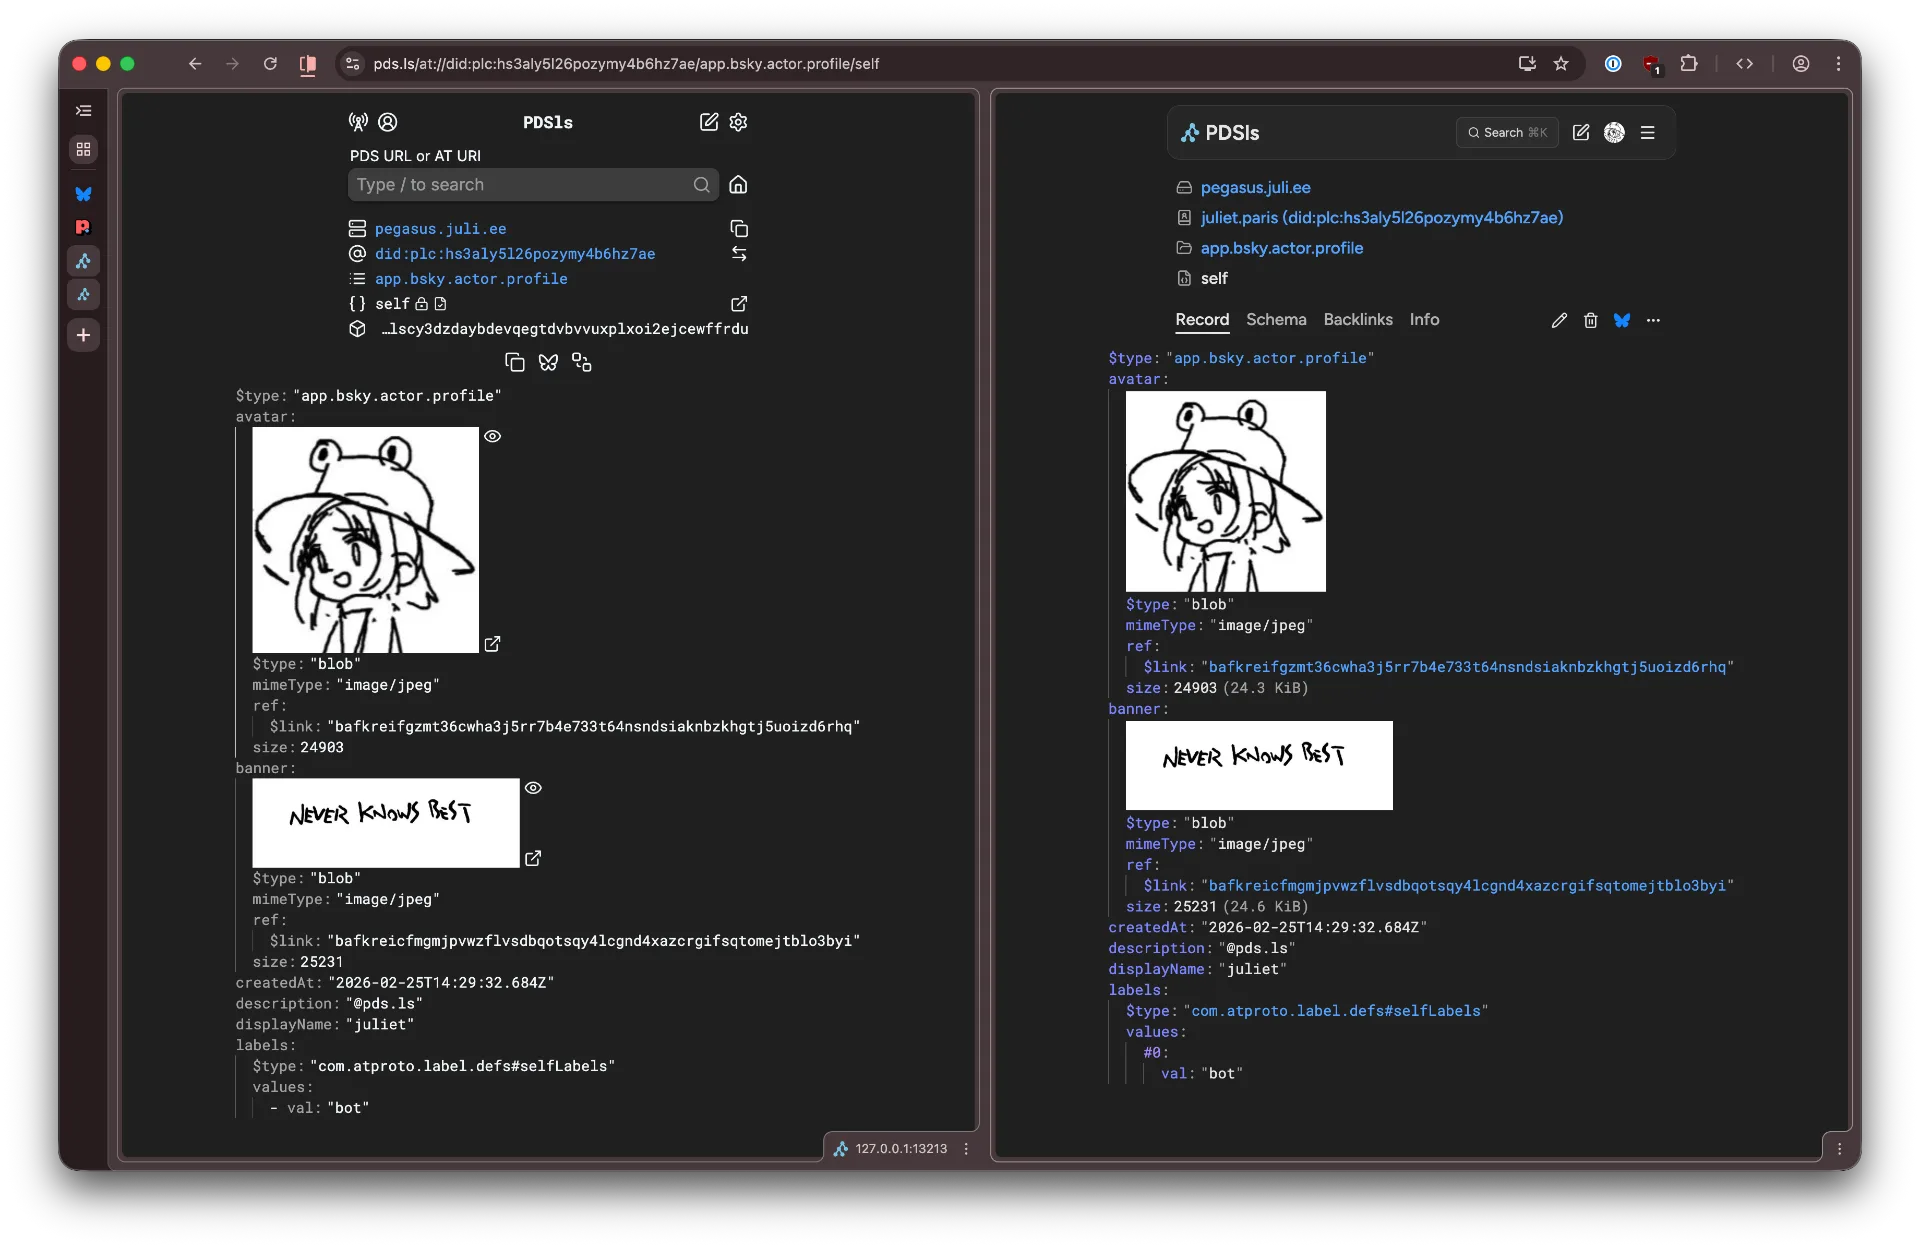The height and width of the screenshot is (1248, 1920).
Task: Toggle the collapse sidebar icon at top left
Action: coord(84,110)
